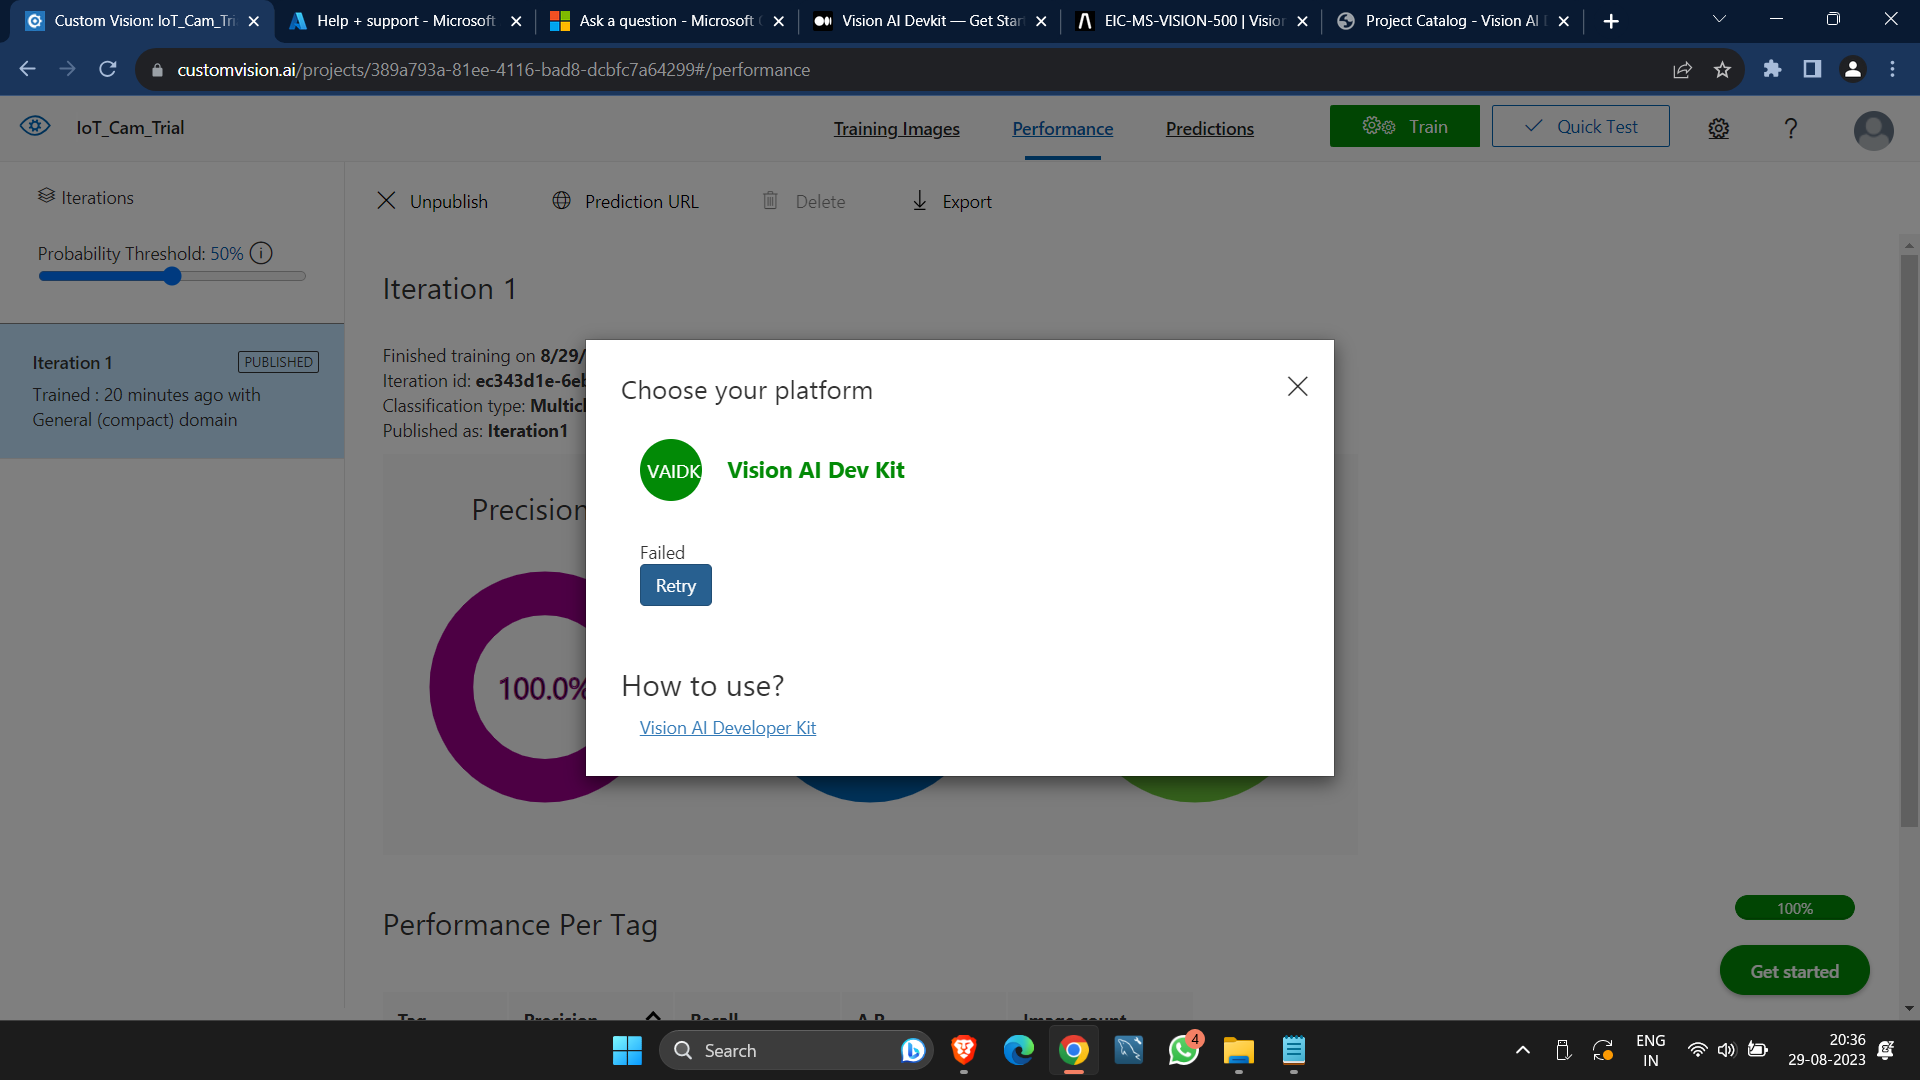Click the Iterations panel icon

tap(45, 196)
